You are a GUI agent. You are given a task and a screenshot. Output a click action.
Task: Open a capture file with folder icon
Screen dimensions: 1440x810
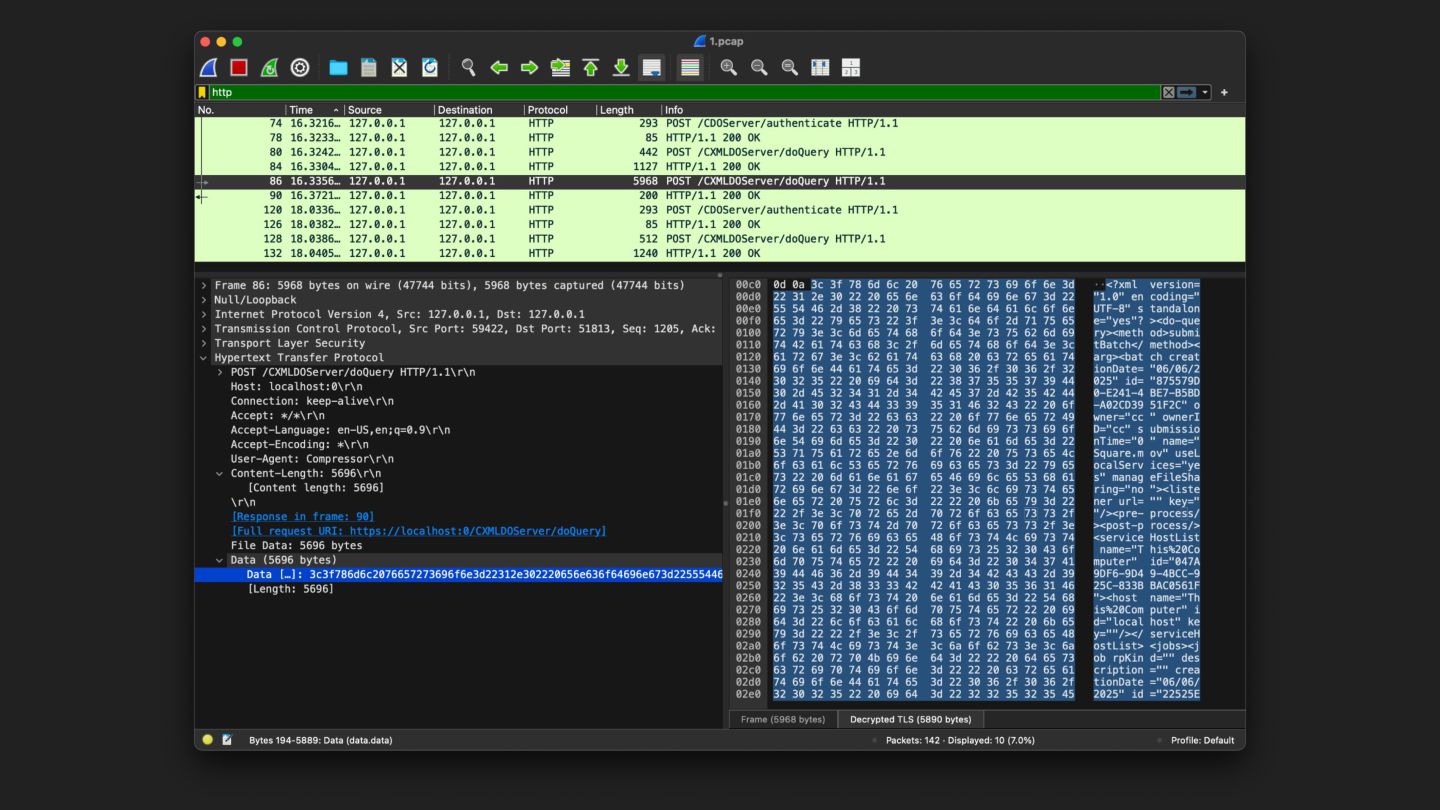coord(338,67)
